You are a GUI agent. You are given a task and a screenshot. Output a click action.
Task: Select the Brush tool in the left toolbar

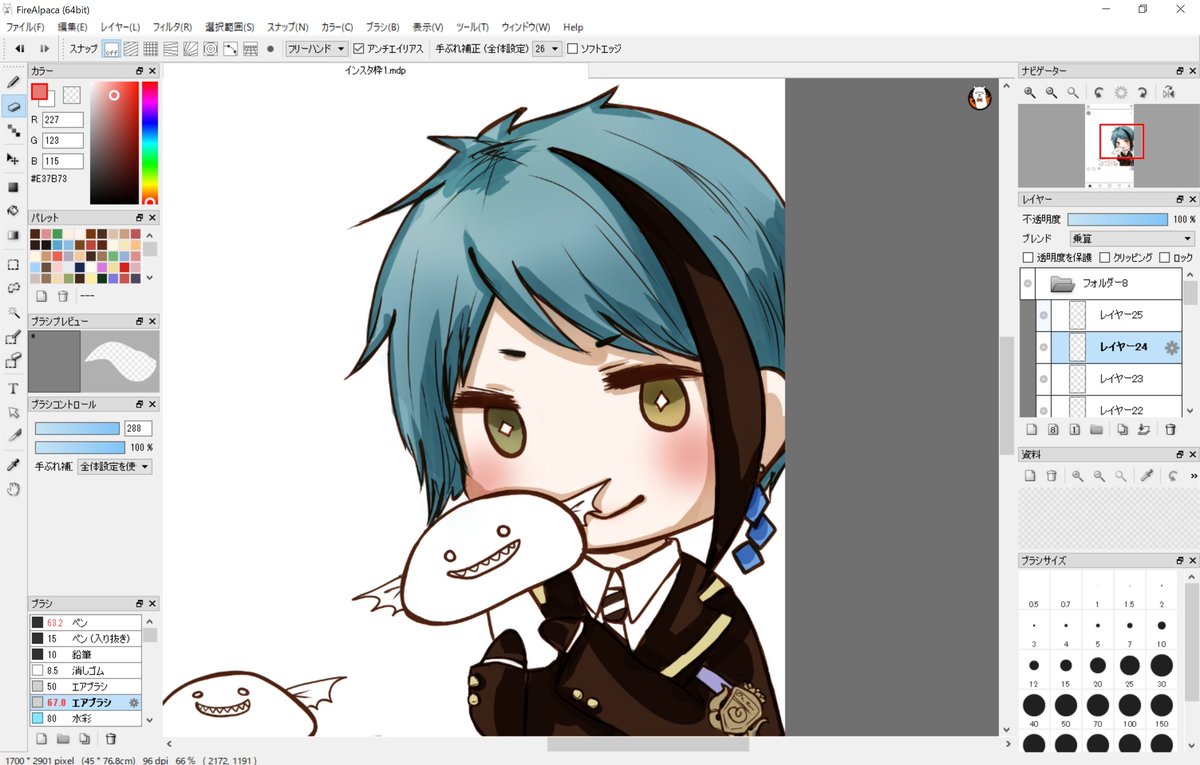tap(13, 81)
